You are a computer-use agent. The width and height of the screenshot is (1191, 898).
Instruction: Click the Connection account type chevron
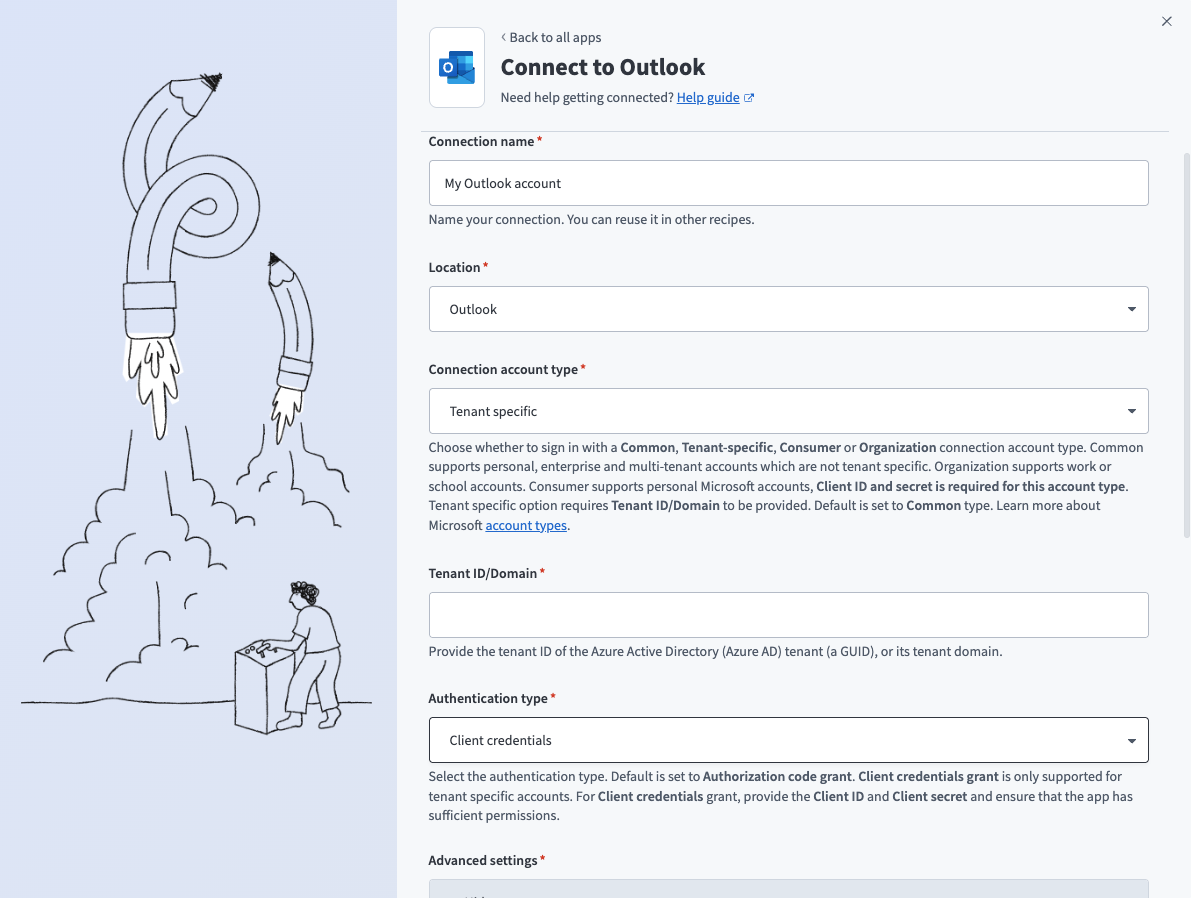pos(1131,411)
